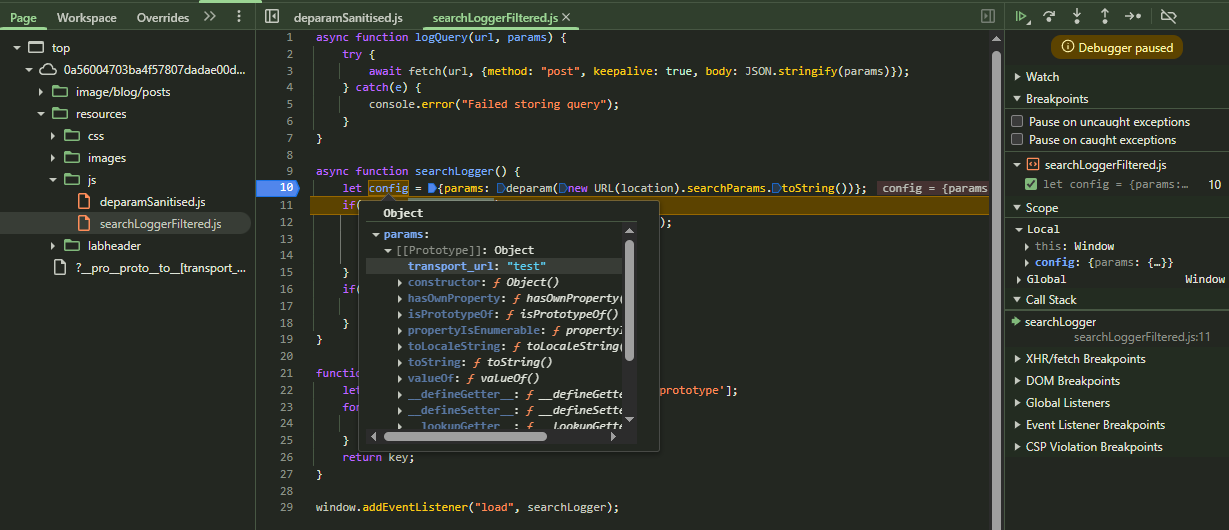This screenshot has width=1229, height=530.
Task: Click the file icon in Breakpoints section
Action: tap(1033, 165)
